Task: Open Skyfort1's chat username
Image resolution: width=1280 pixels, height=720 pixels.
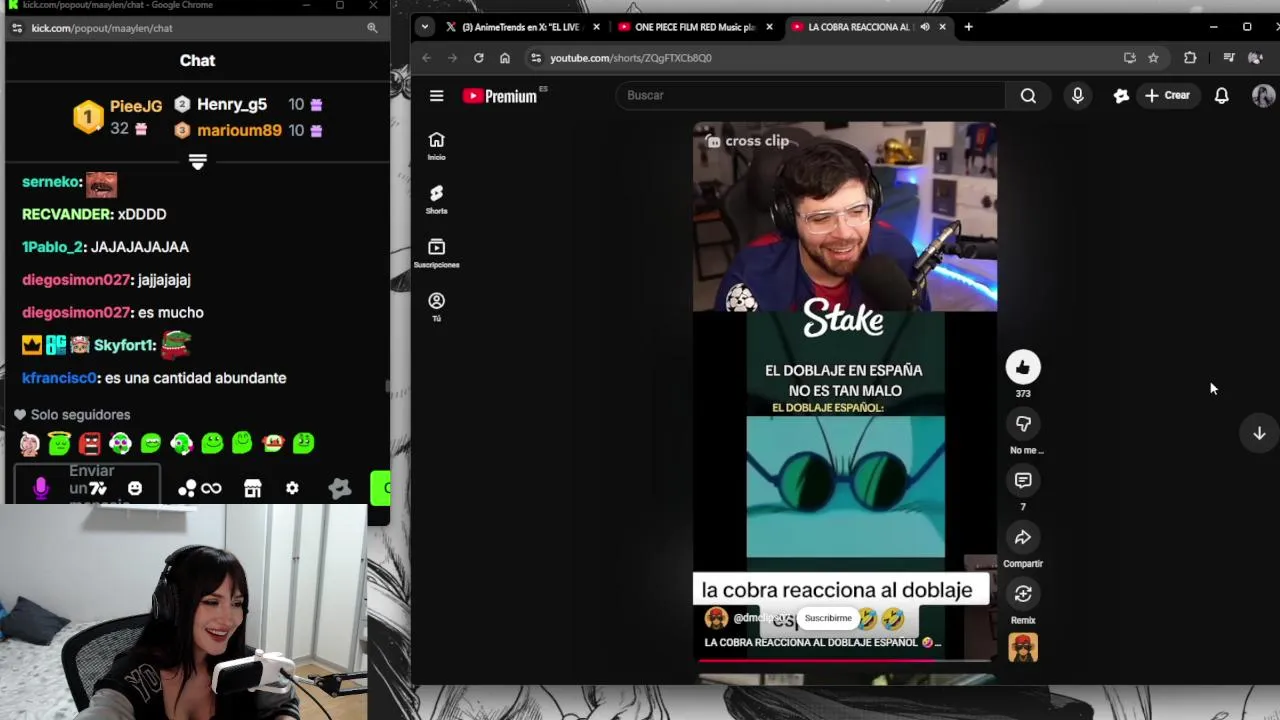Action: (124, 345)
